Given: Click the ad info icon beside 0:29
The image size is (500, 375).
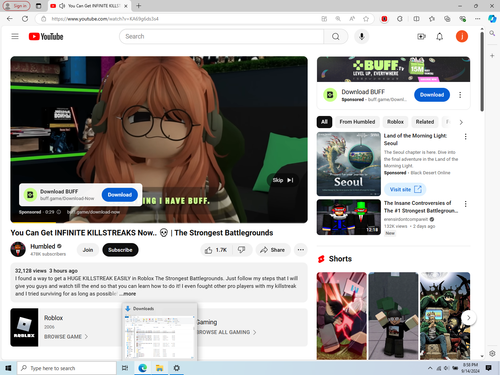Looking at the screenshot, I should (59, 212).
